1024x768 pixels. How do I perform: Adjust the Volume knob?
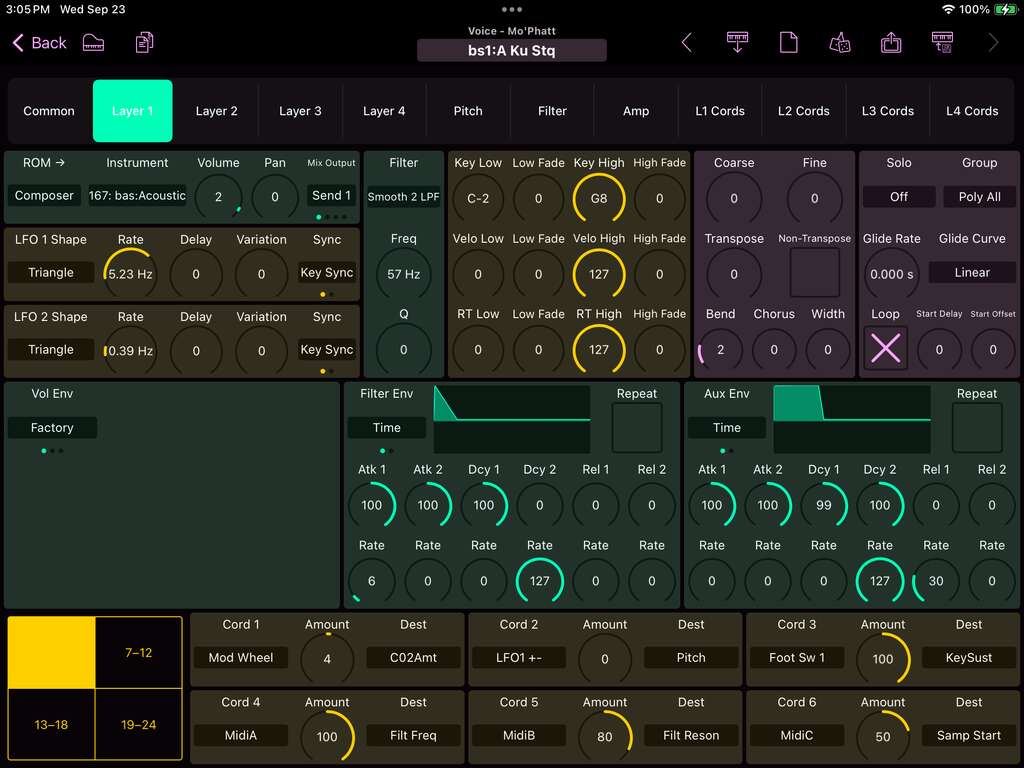pyautogui.click(x=218, y=197)
